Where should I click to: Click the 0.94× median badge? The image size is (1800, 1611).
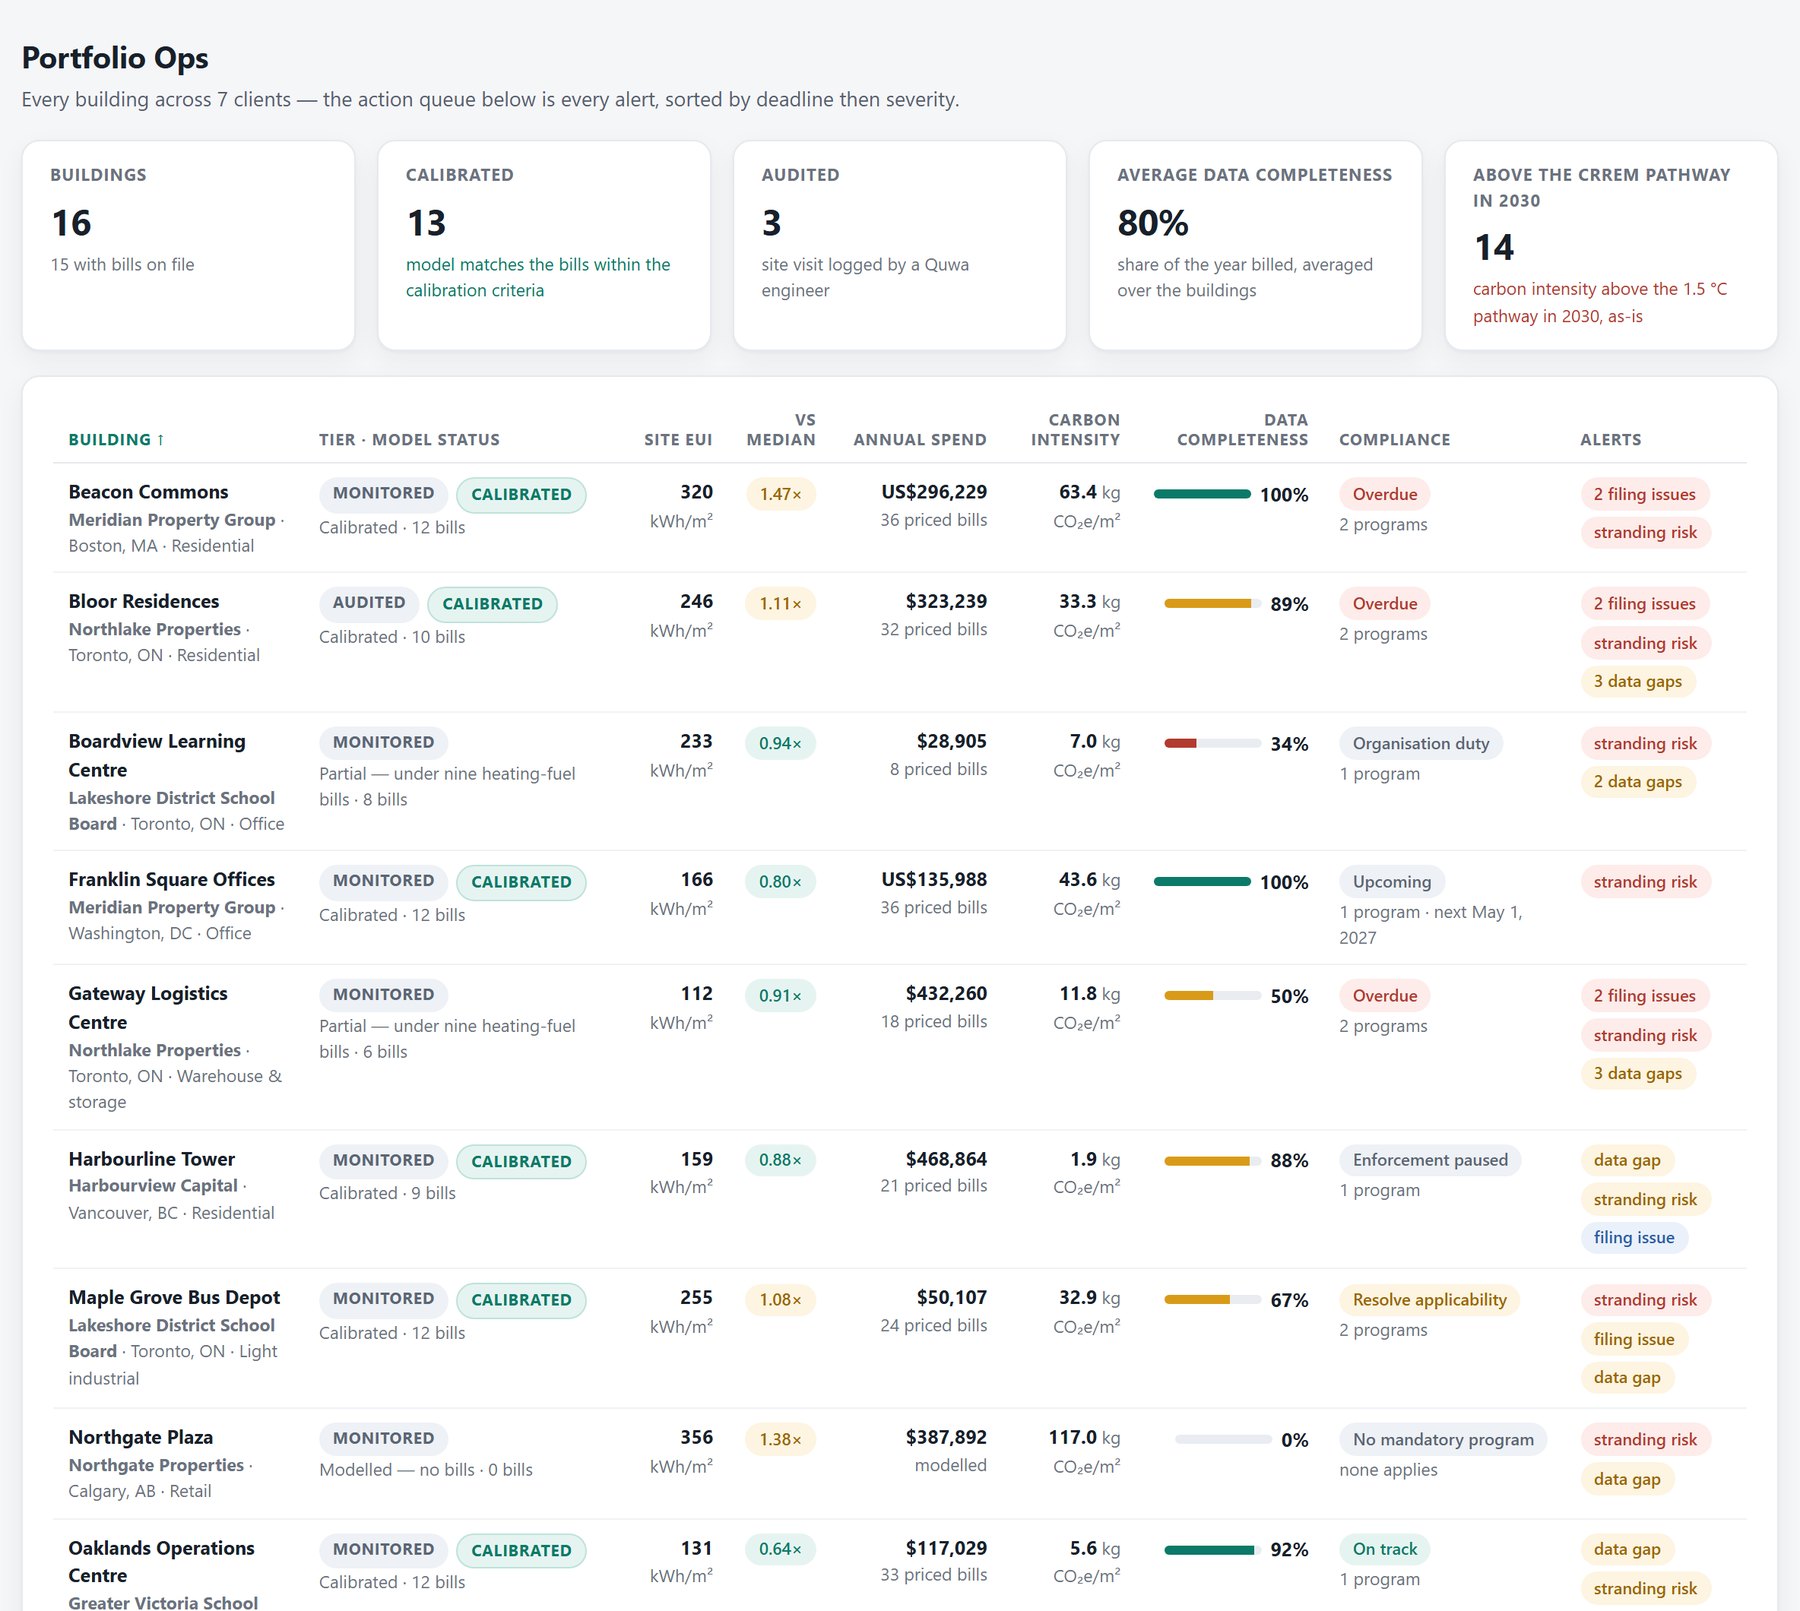pyautogui.click(x=780, y=743)
